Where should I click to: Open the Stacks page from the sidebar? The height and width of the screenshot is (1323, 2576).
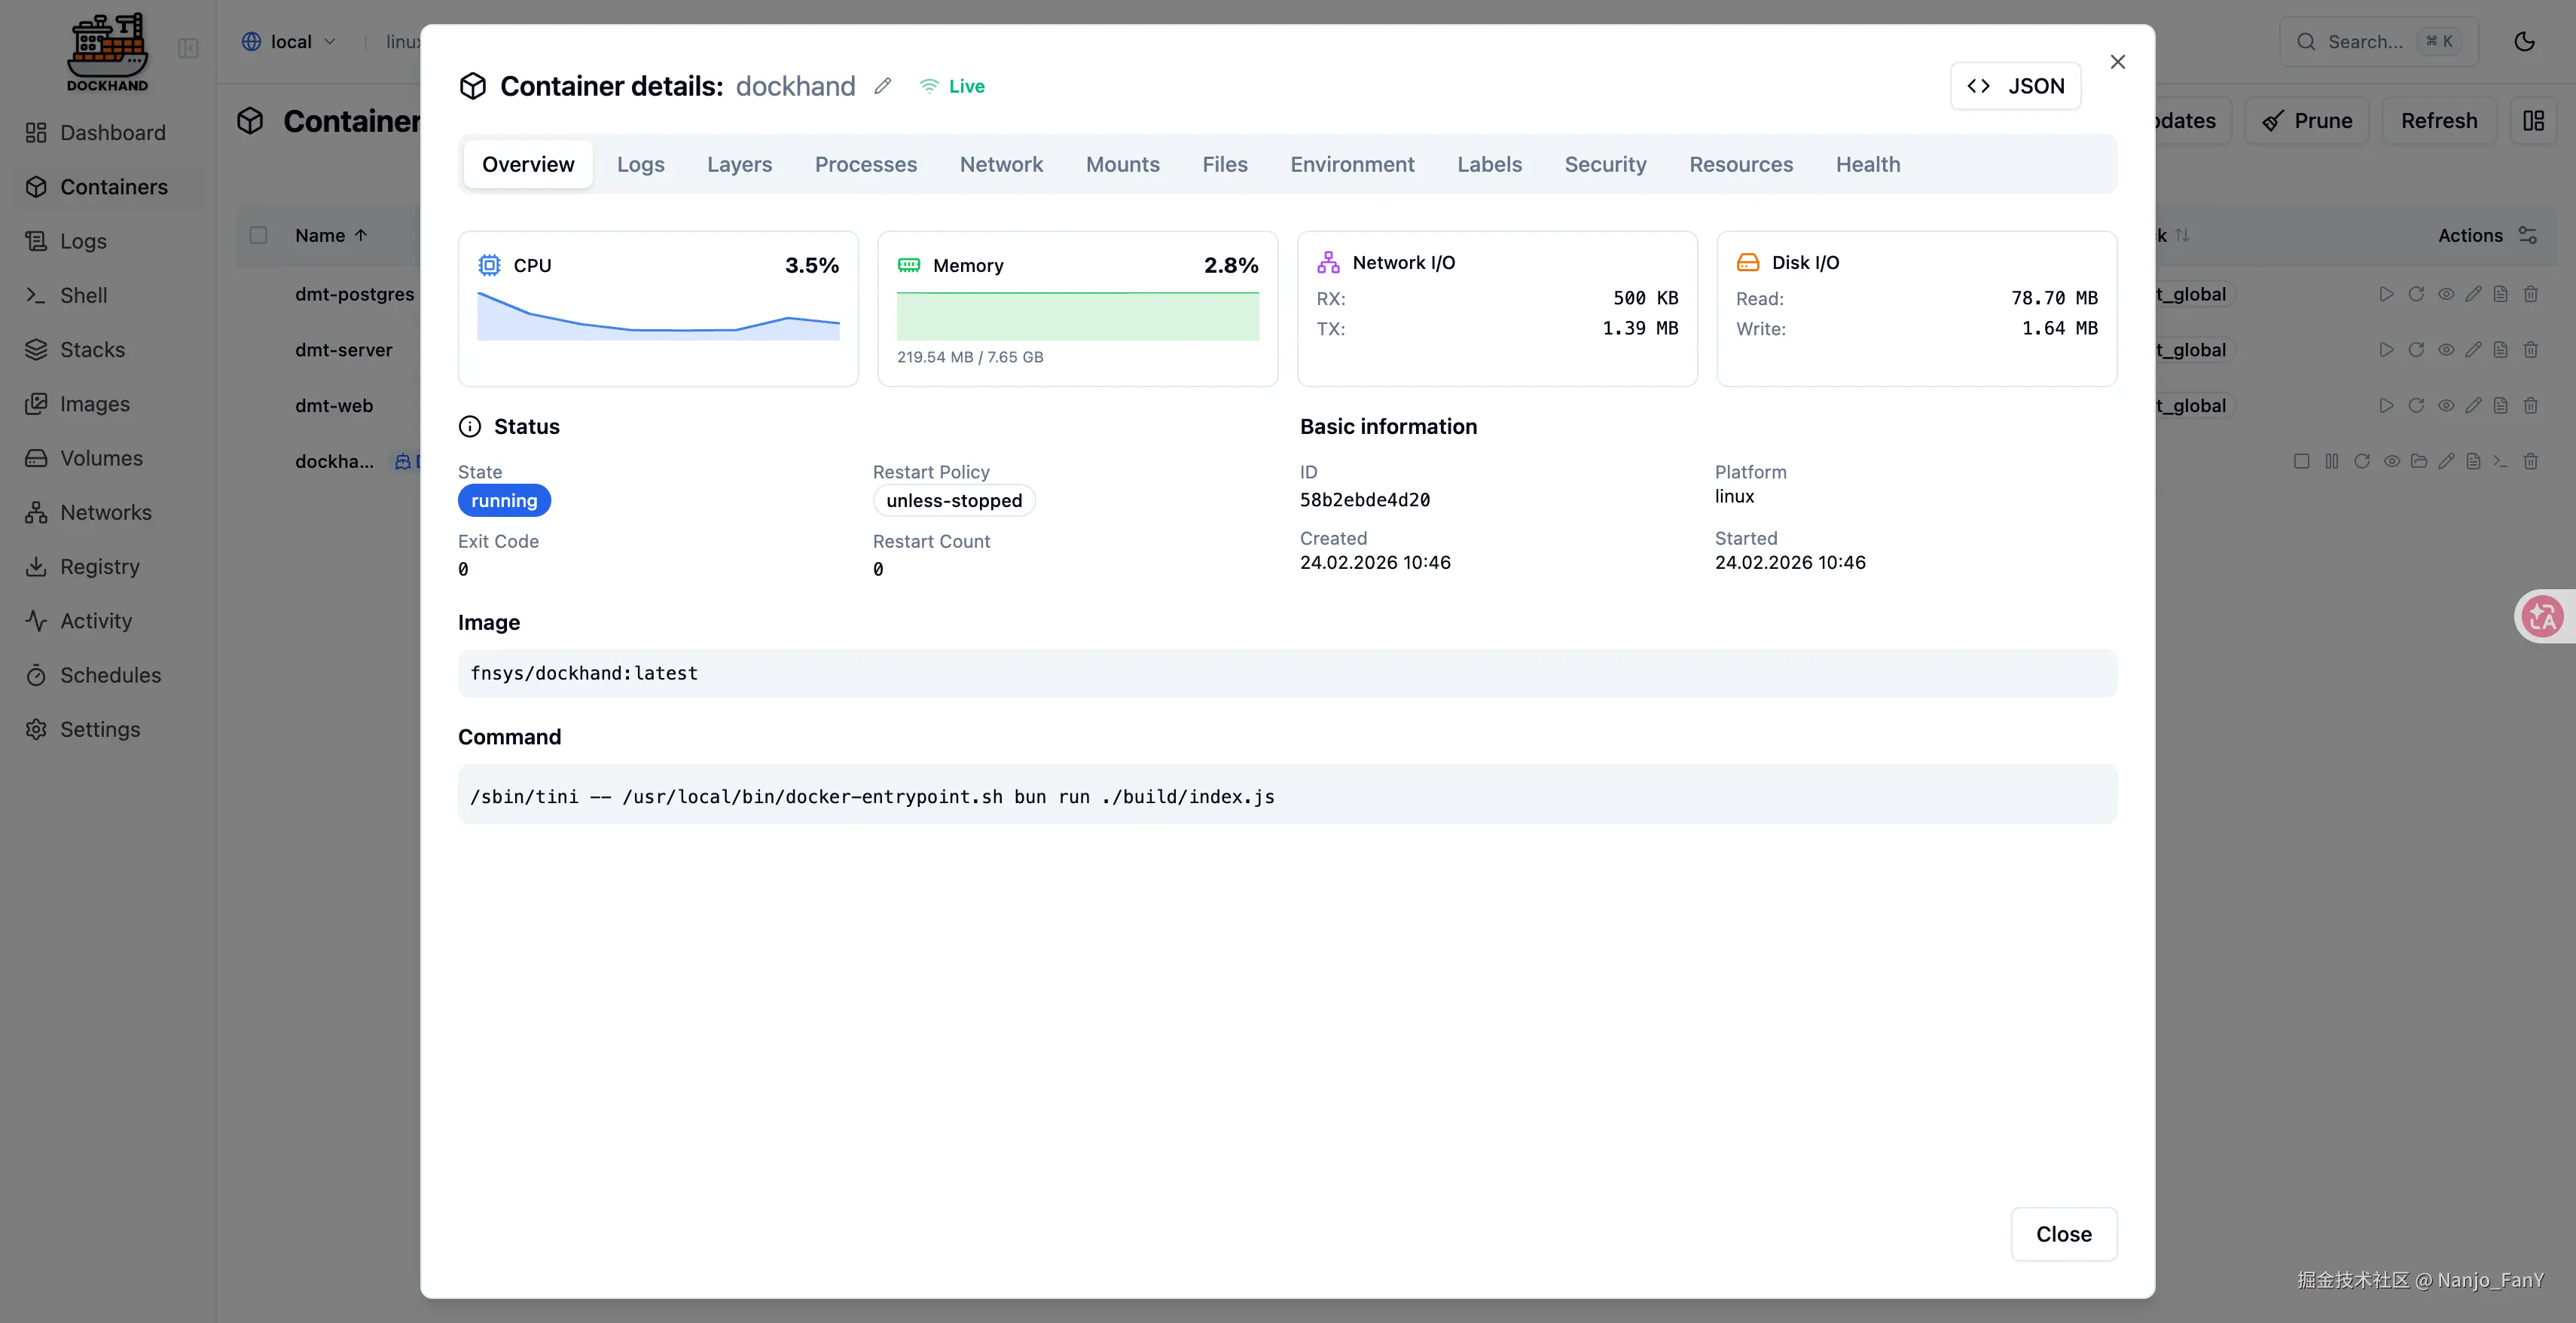pos(92,349)
